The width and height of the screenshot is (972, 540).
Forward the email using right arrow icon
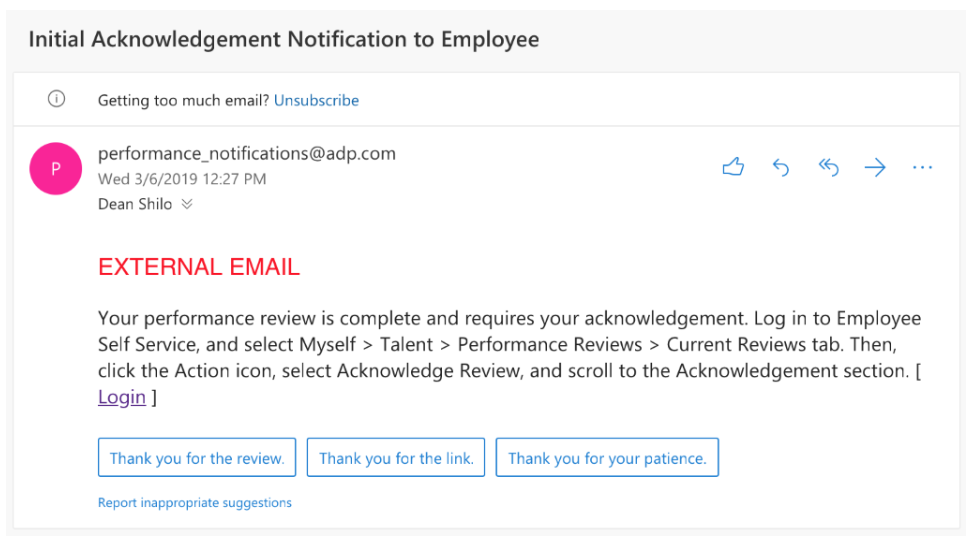tap(875, 167)
